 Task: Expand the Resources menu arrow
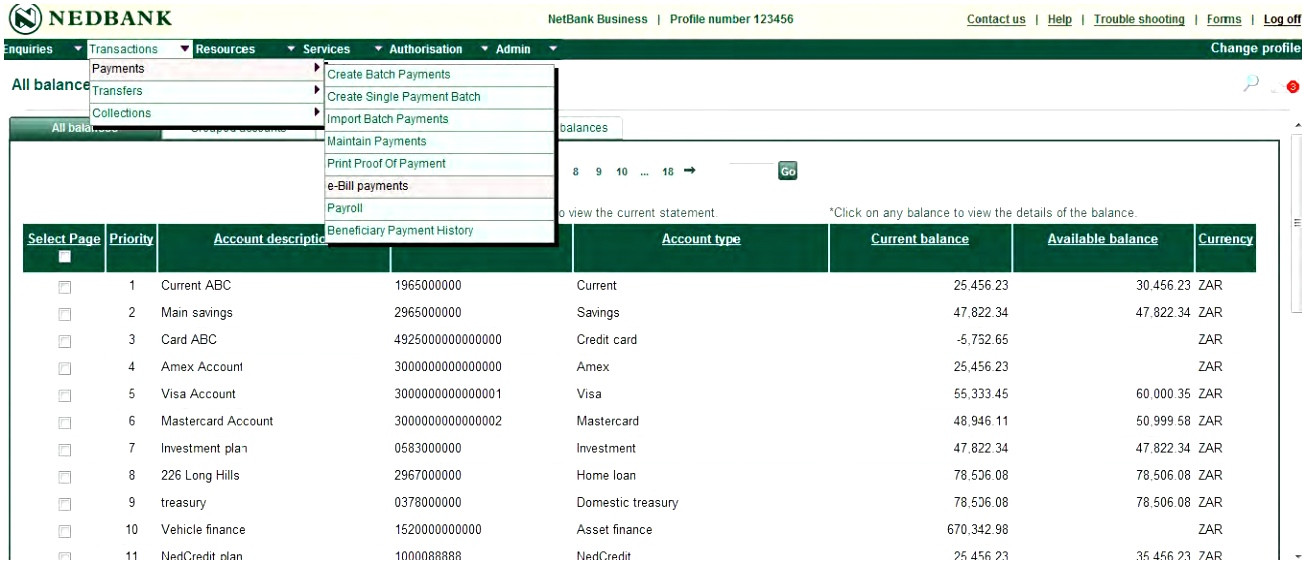point(291,49)
